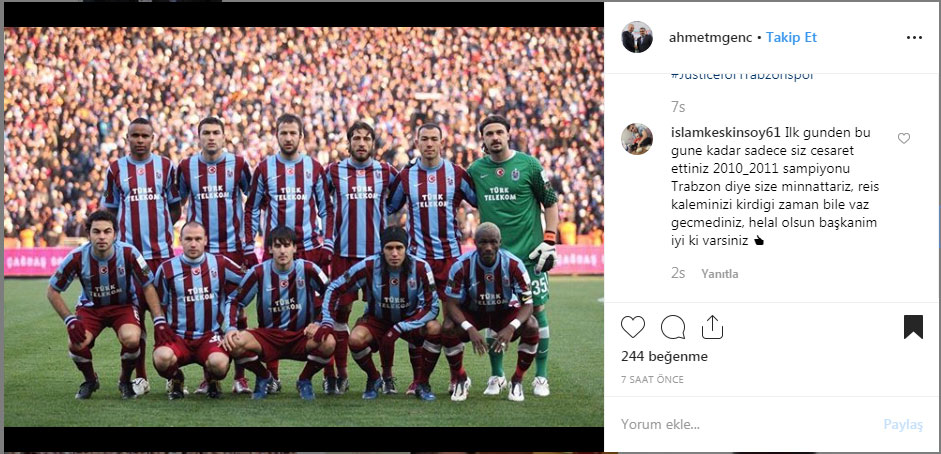Open the islamkeskinsoy61 username link
The height and width of the screenshot is (454, 941).
coord(726,133)
